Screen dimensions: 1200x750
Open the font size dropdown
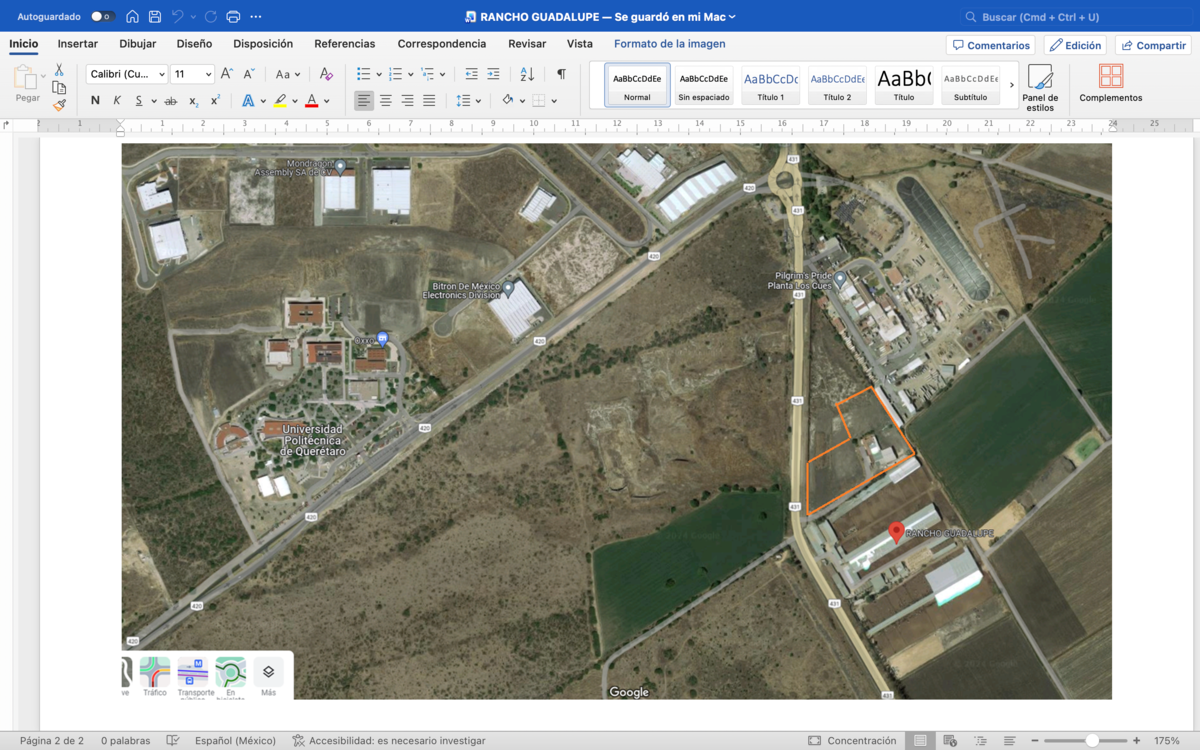point(192,74)
